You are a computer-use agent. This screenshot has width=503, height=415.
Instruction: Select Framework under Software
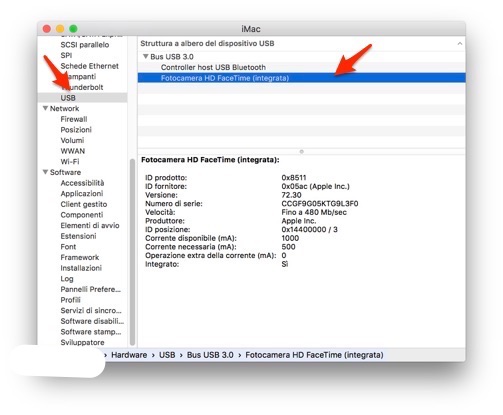pos(80,257)
